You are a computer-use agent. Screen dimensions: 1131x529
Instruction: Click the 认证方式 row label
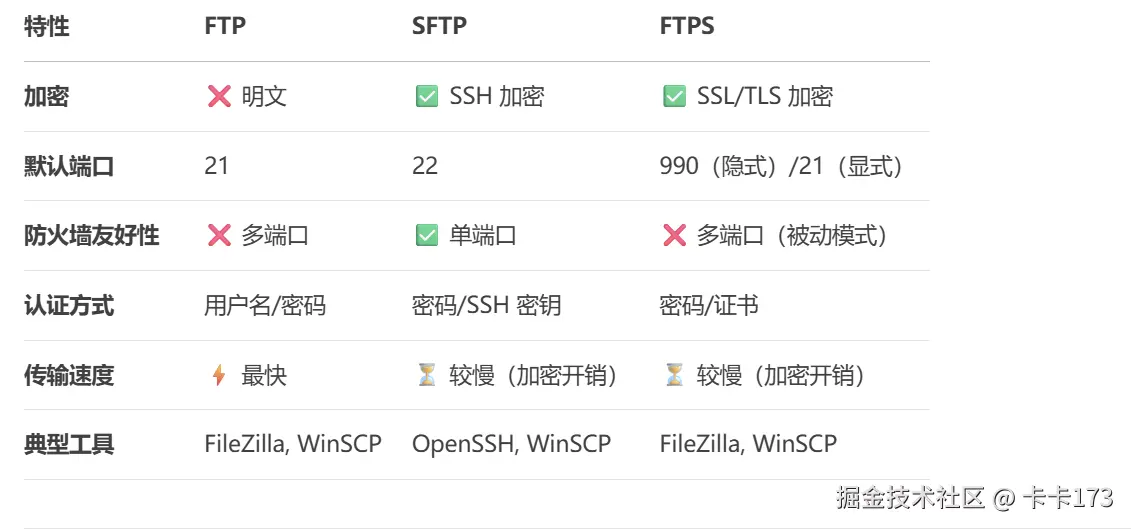pos(69,306)
